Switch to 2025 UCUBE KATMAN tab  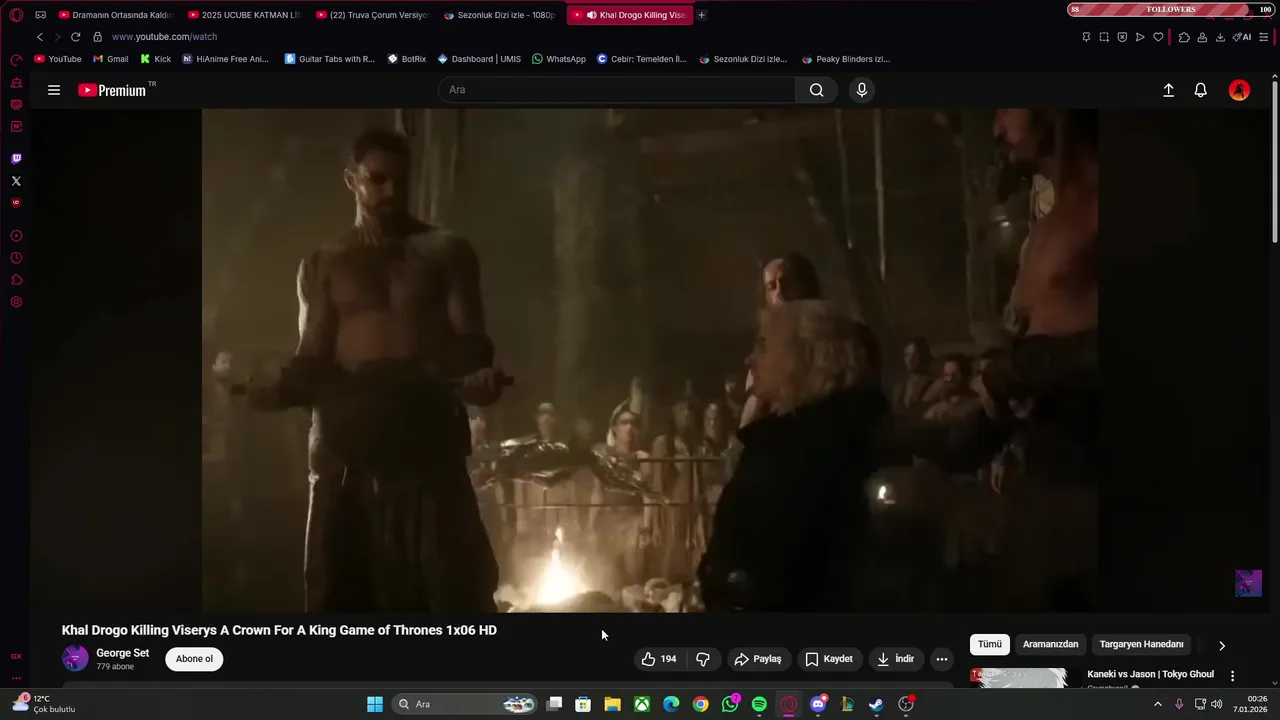click(243, 15)
